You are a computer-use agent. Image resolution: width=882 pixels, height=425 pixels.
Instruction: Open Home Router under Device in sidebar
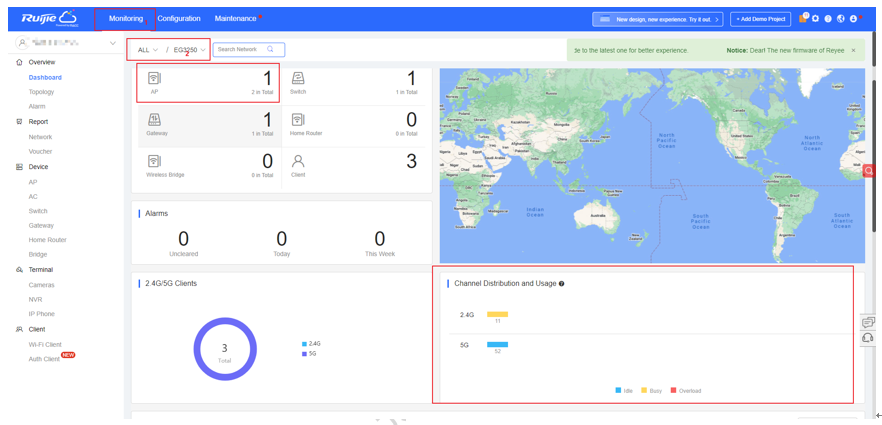(48, 240)
